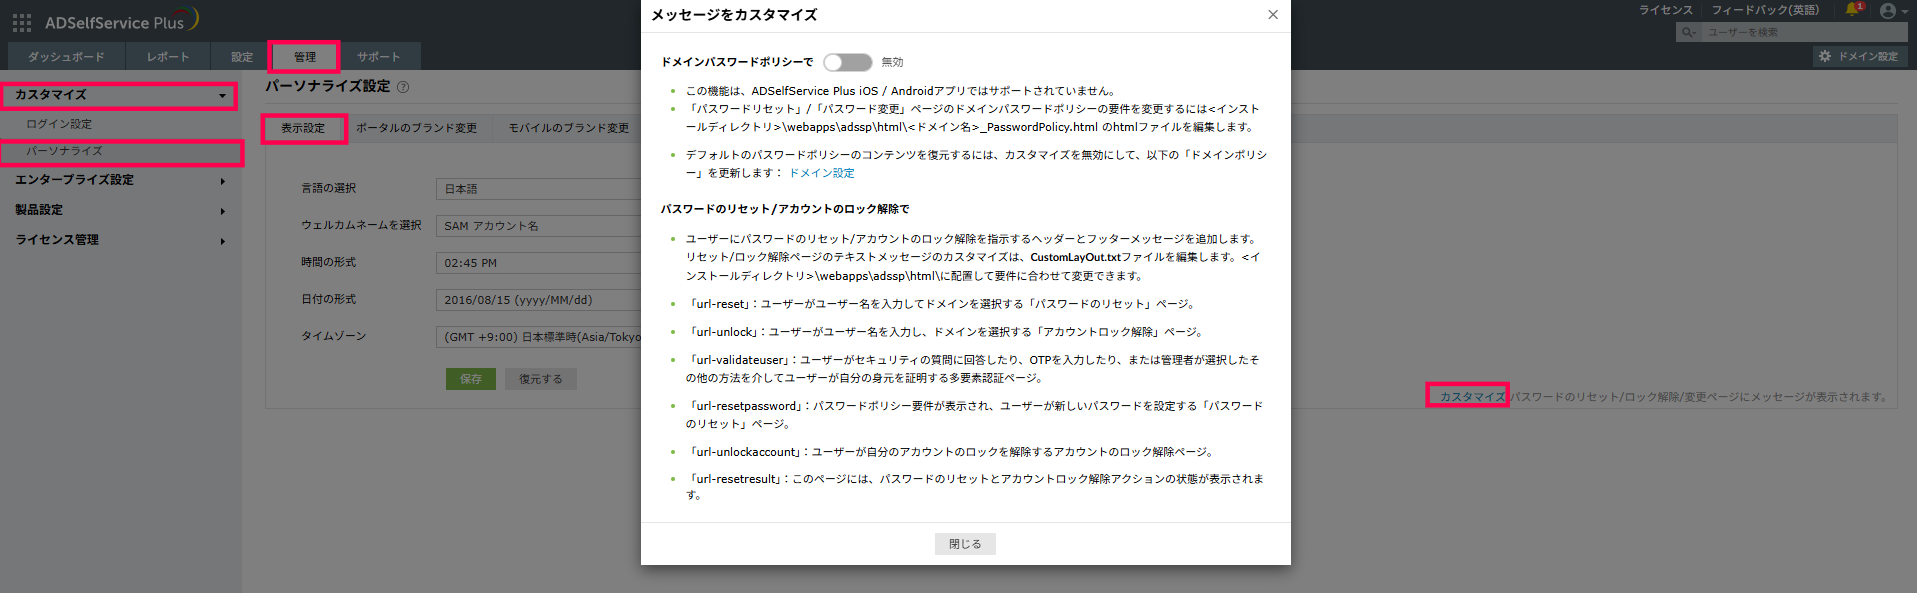
Task: Switch to the 設定 tab
Action: (242, 57)
